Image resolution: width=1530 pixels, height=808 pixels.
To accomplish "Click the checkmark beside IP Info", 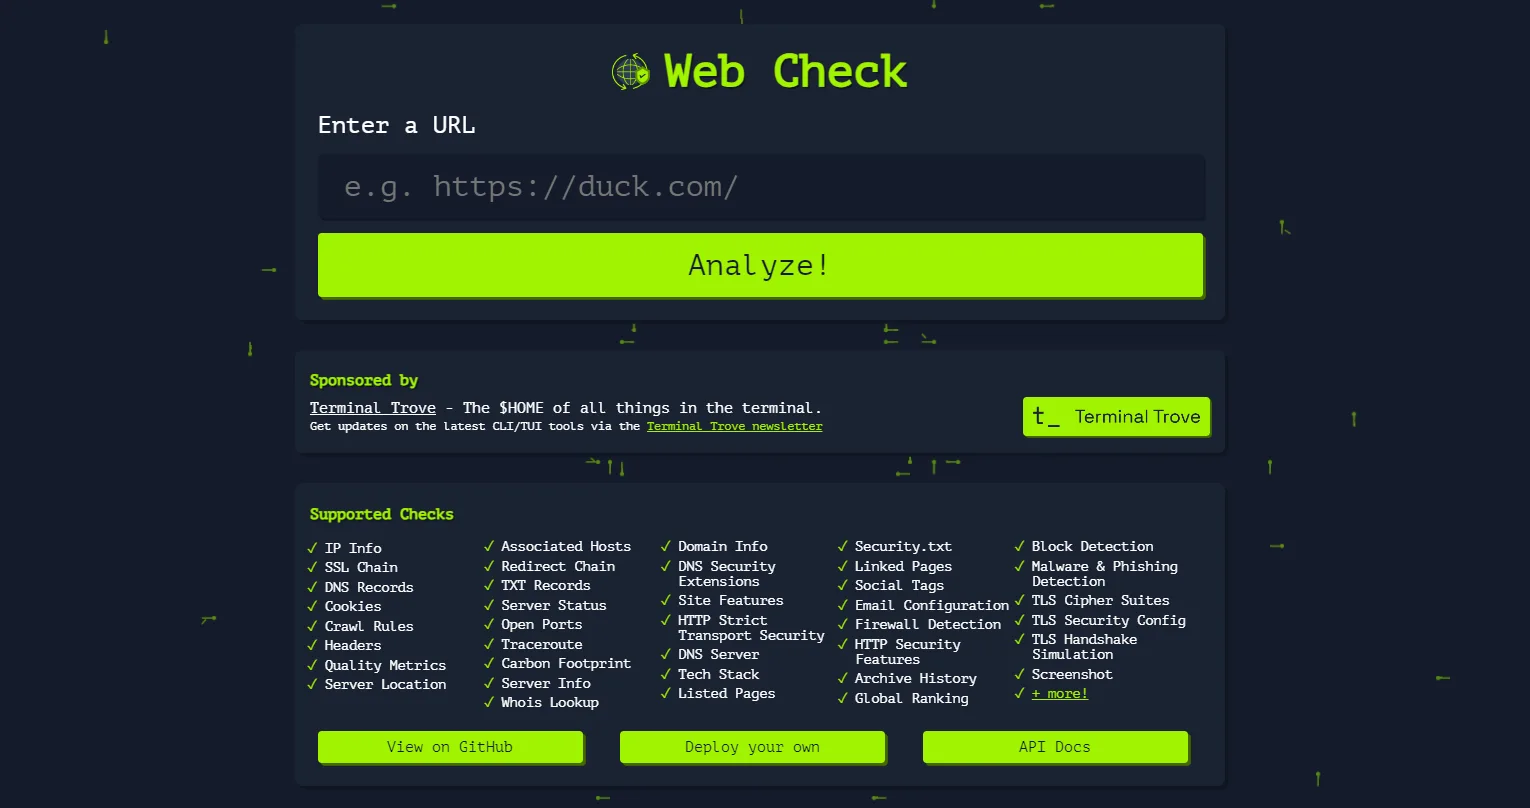I will [x=312, y=548].
